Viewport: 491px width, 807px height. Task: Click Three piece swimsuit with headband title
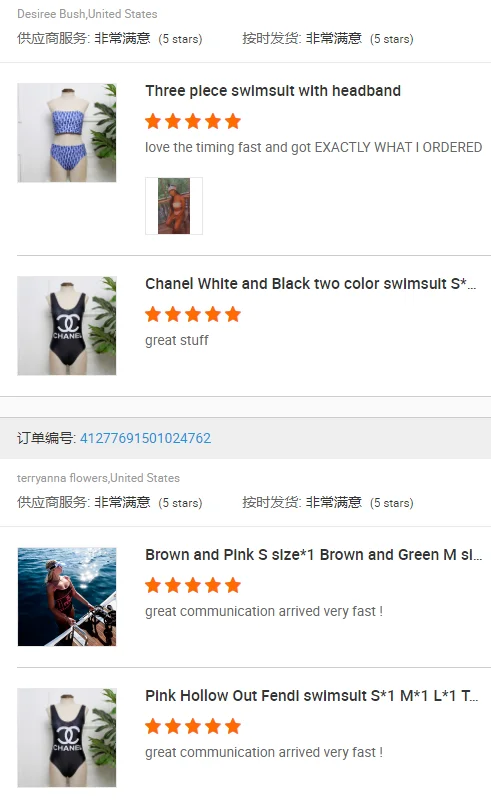(273, 91)
